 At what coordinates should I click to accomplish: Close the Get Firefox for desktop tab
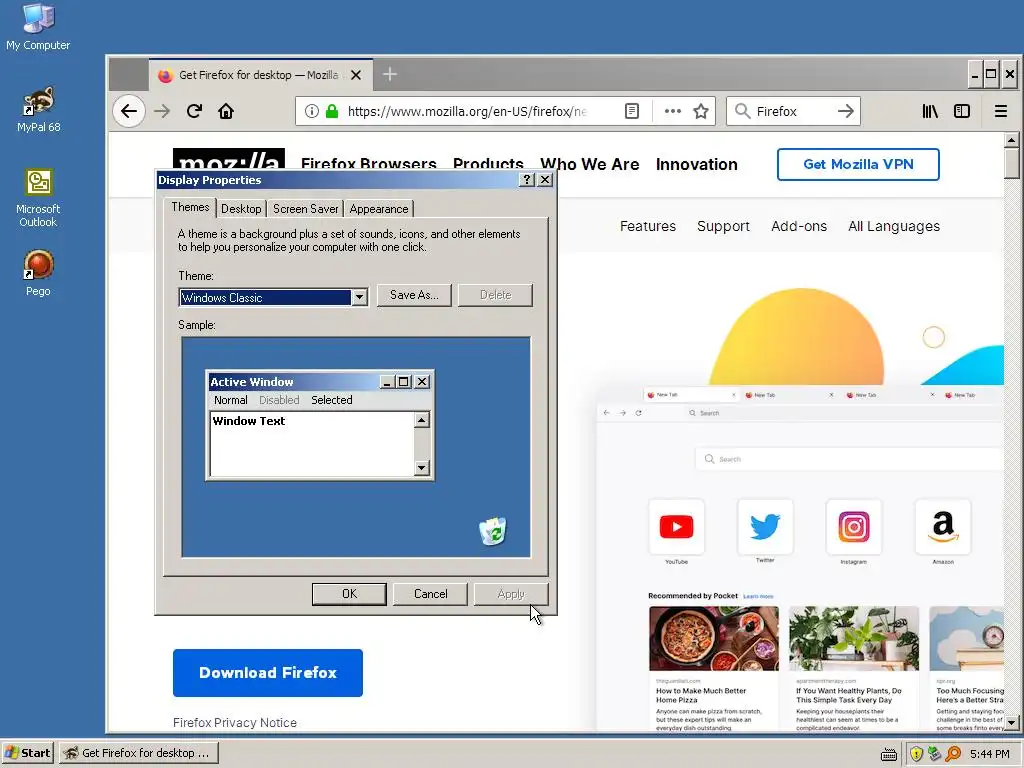pos(356,75)
